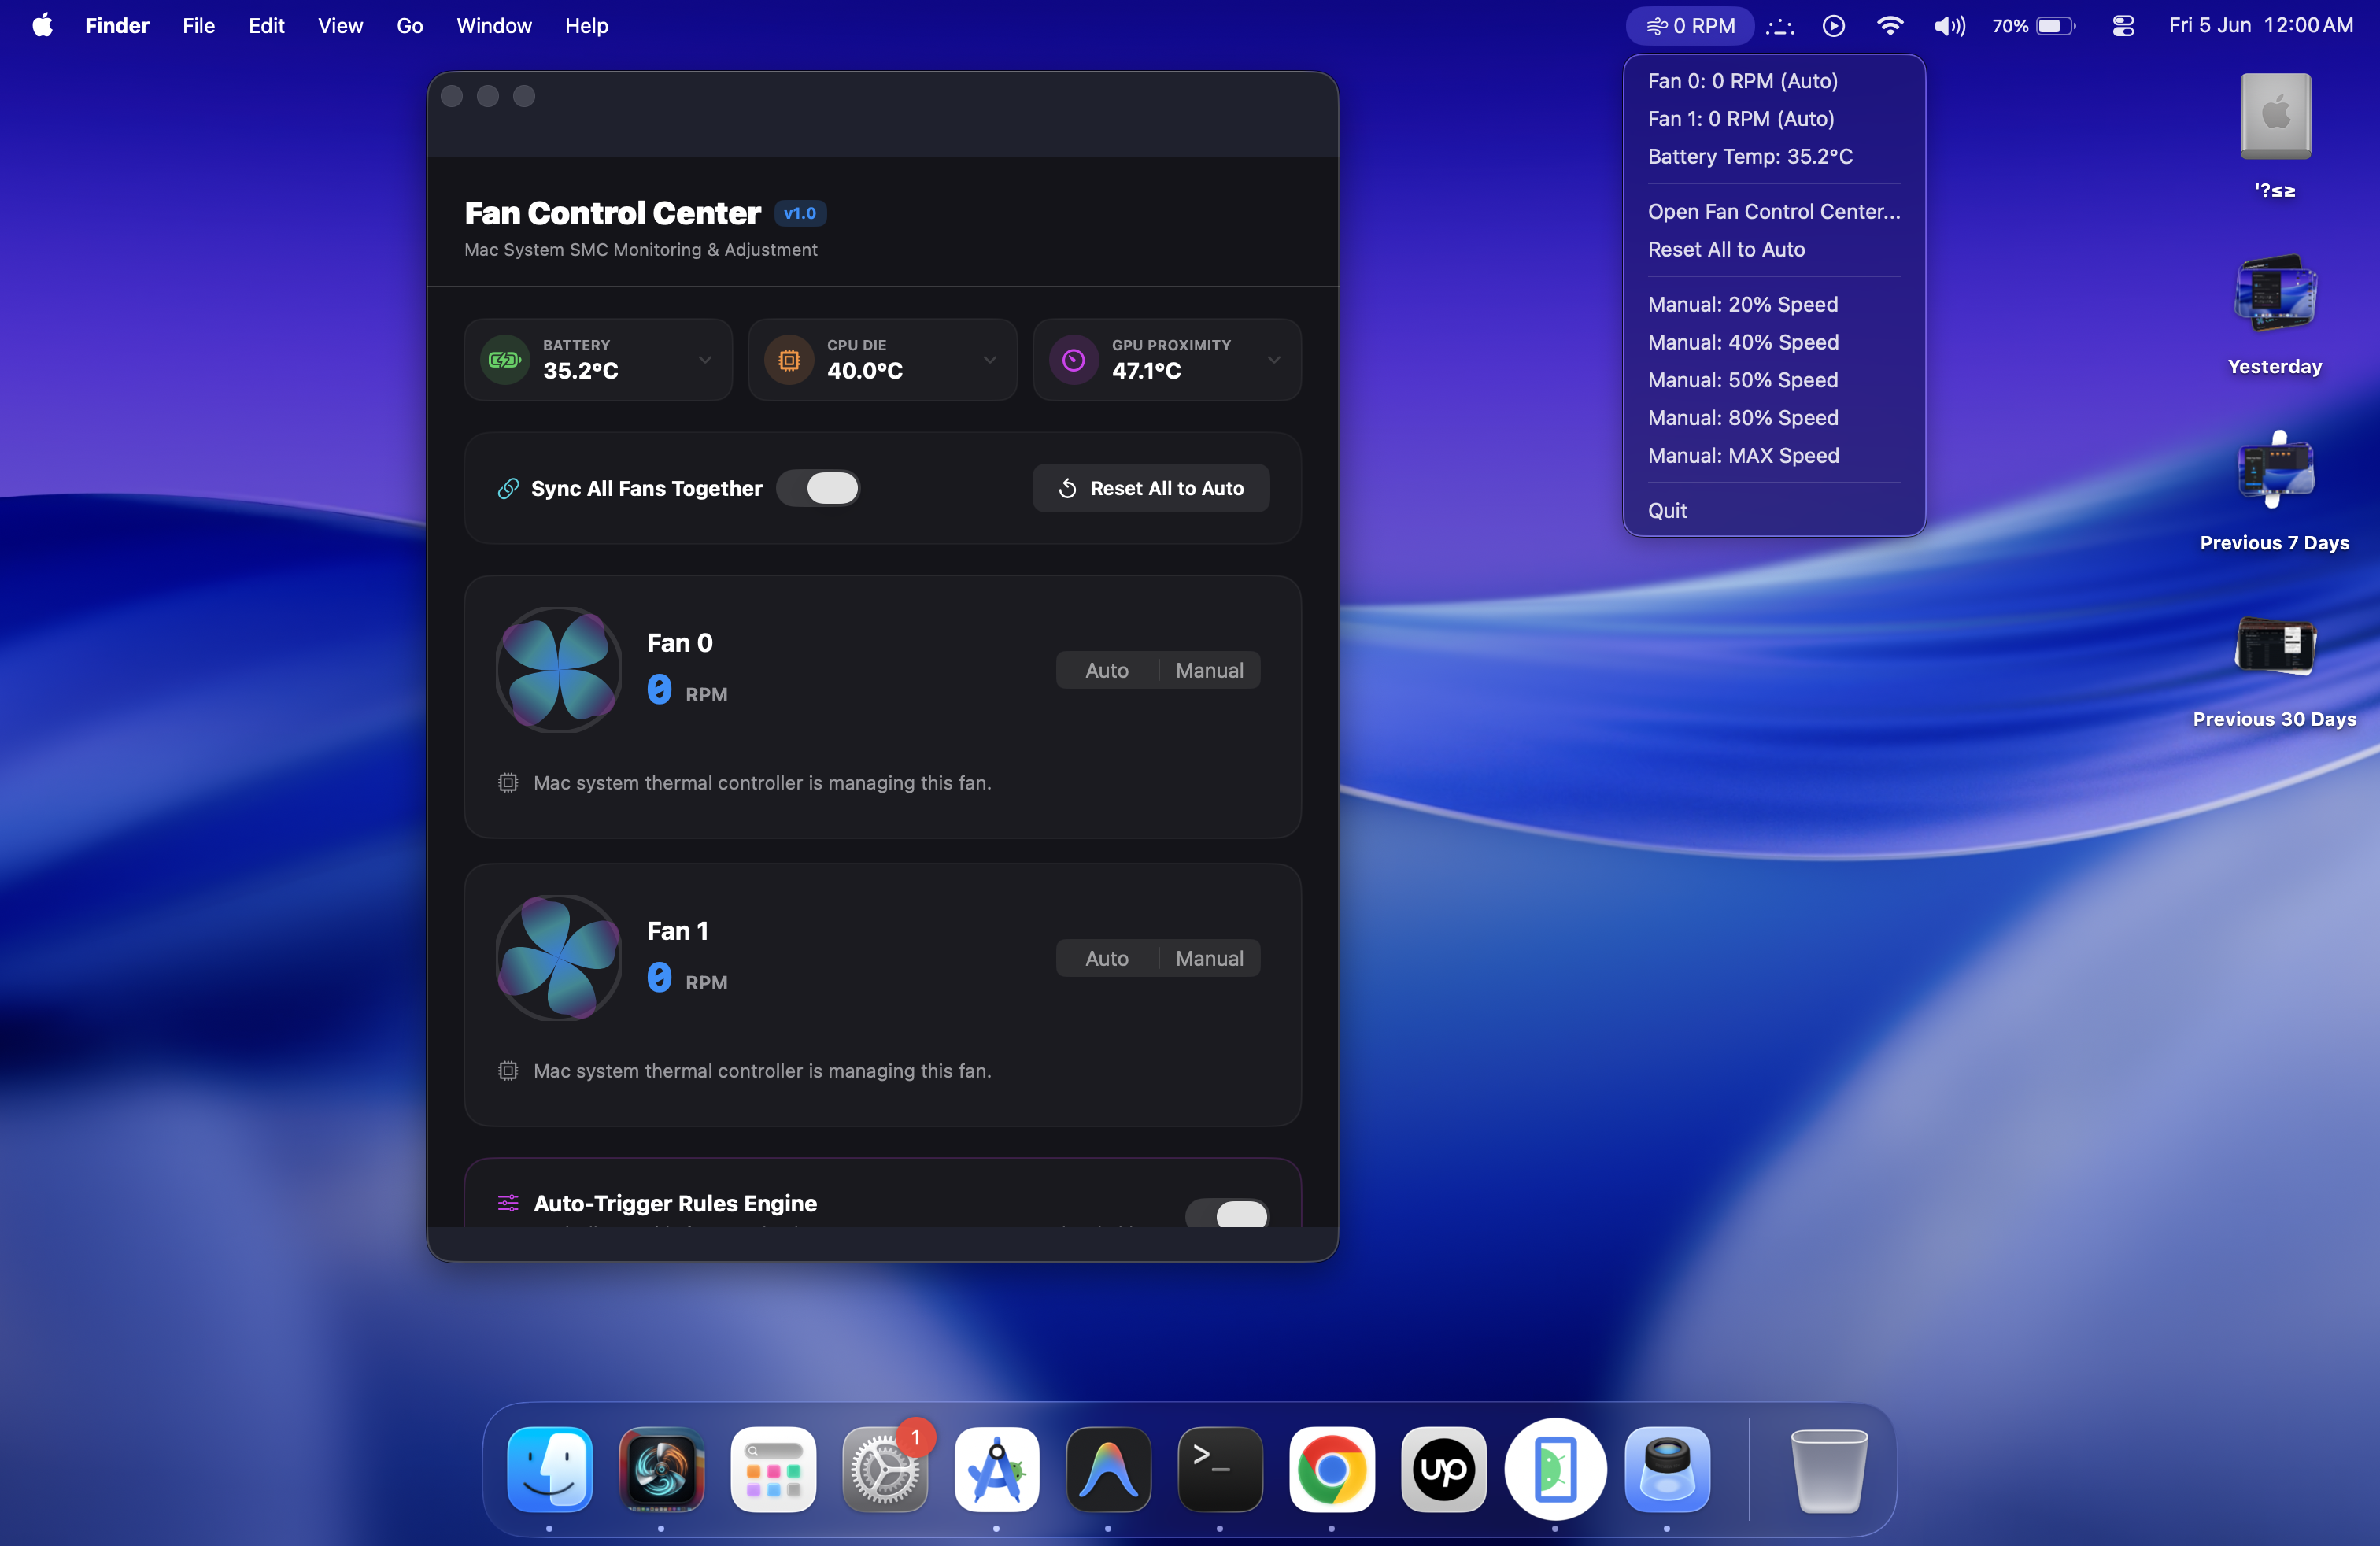Toggle Sync All Fans Together switch
The width and height of the screenshot is (2380, 1546).
818,488
